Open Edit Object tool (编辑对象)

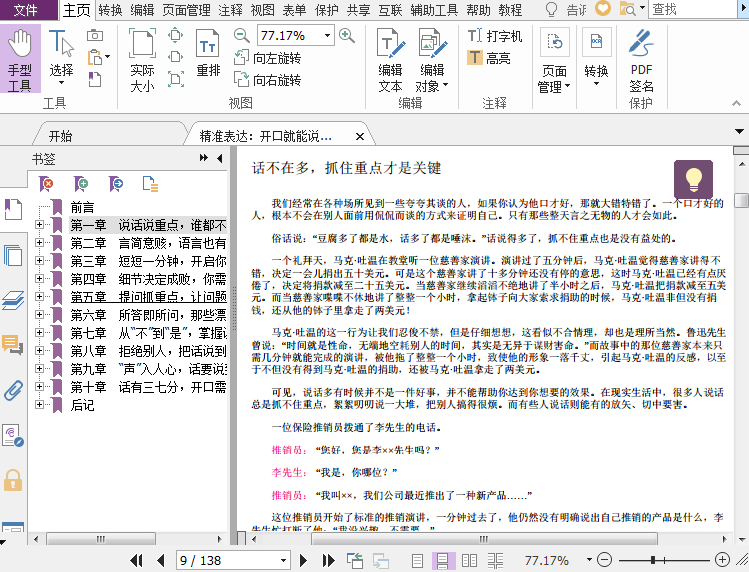[432, 60]
